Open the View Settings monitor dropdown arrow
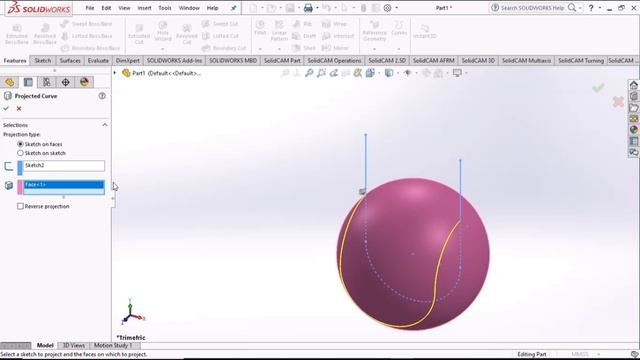Screen dimensions: 640x360 coord(466,73)
